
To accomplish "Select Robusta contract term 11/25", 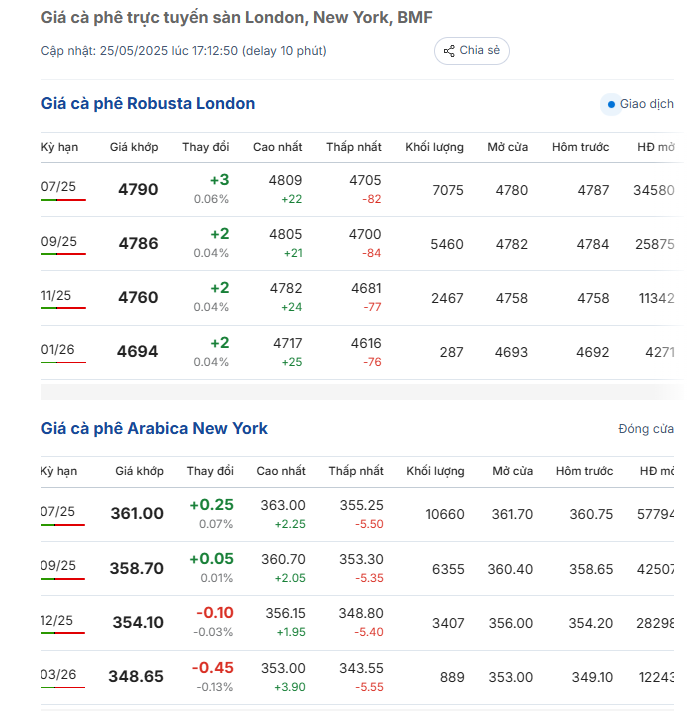I will pyautogui.click(x=56, y=296).
